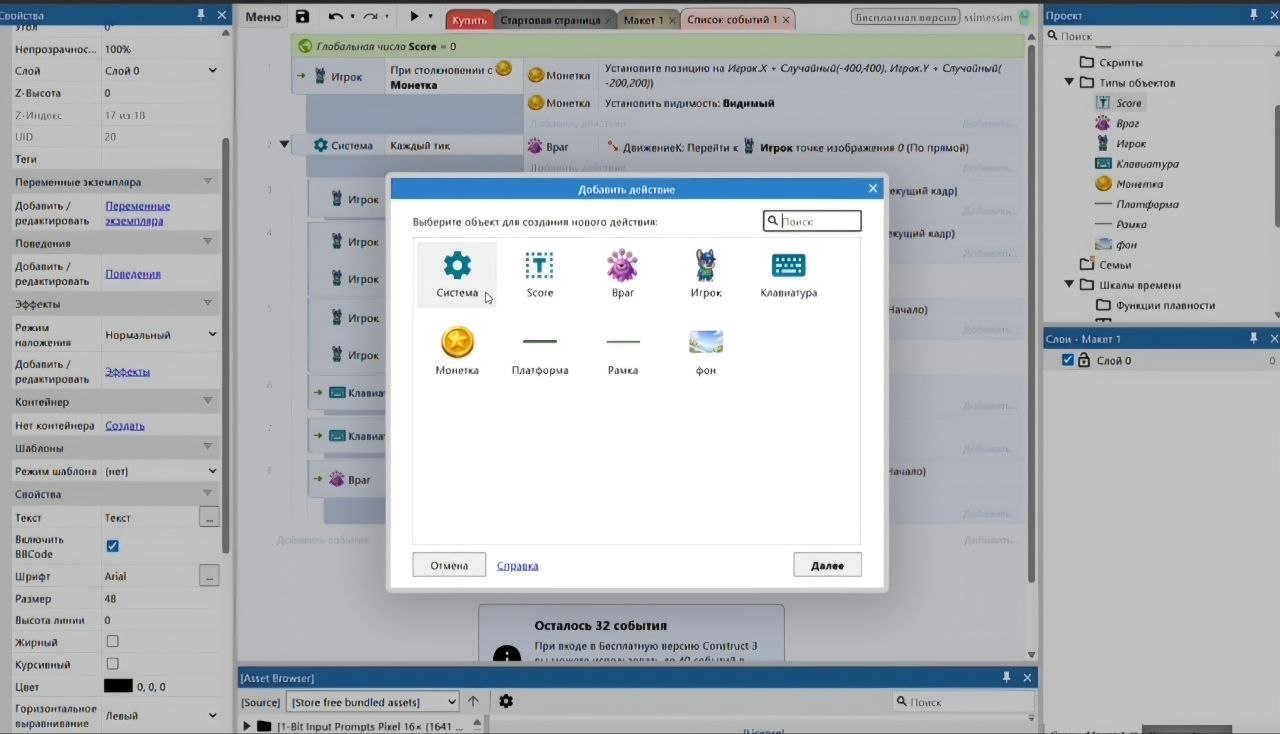The image size is (1280, 734).
Task: Click Отмена to cancel the dialog
Action: 449,565
